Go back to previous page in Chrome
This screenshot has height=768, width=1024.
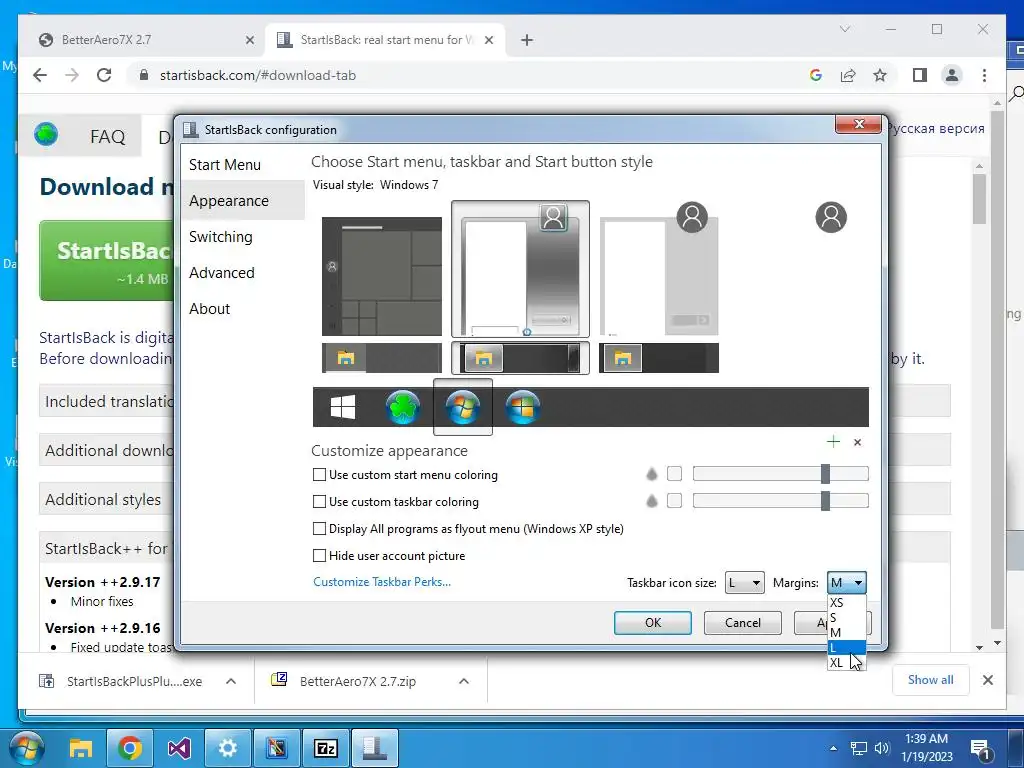coord(40,75)
